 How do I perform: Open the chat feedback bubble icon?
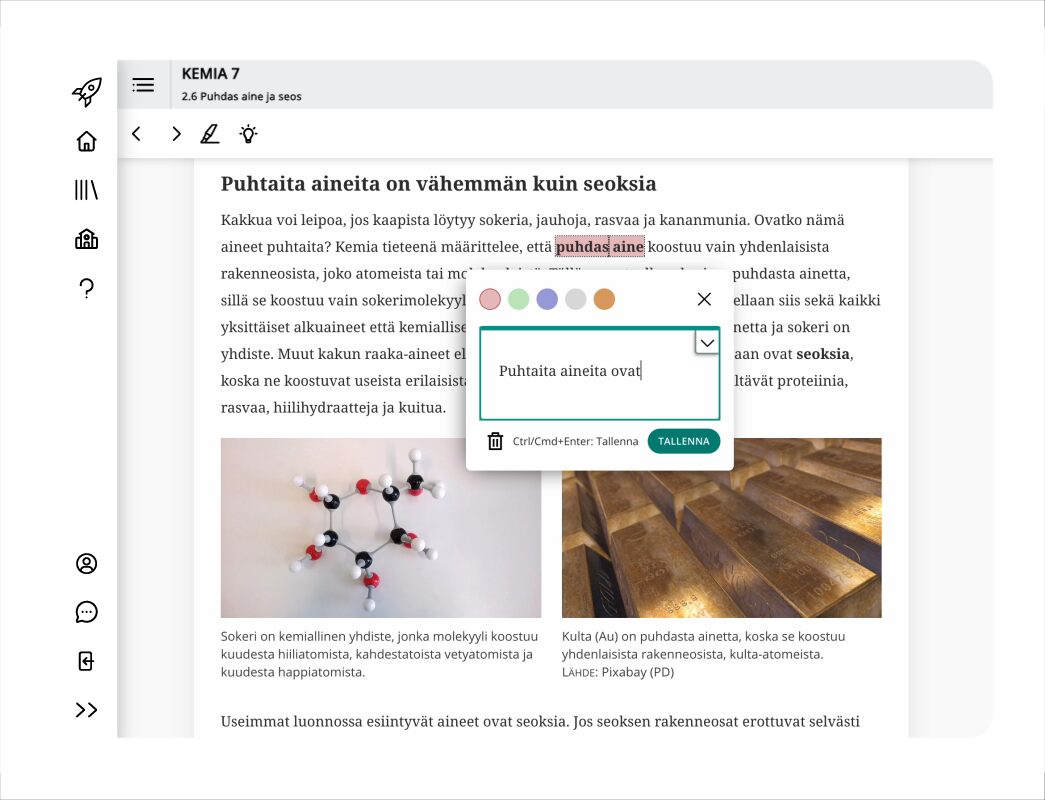click(x=87, y=612)
